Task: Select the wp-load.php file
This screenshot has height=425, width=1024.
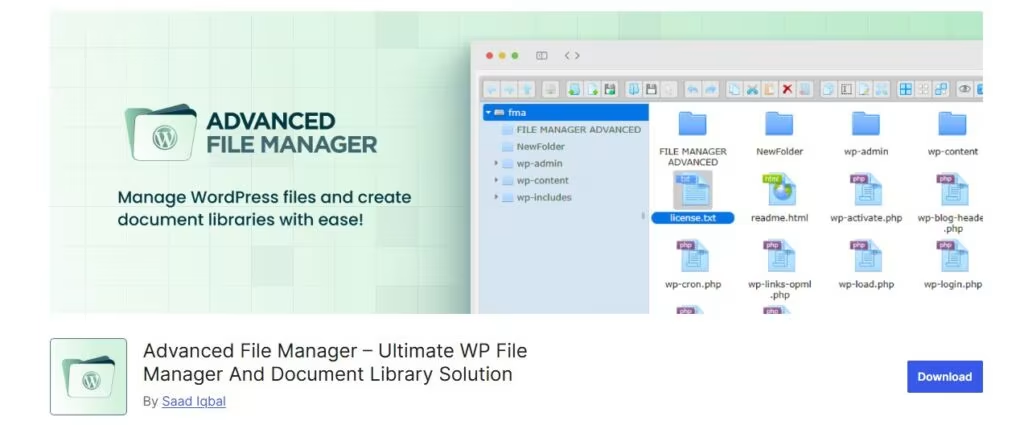Action: coord(866,264)
